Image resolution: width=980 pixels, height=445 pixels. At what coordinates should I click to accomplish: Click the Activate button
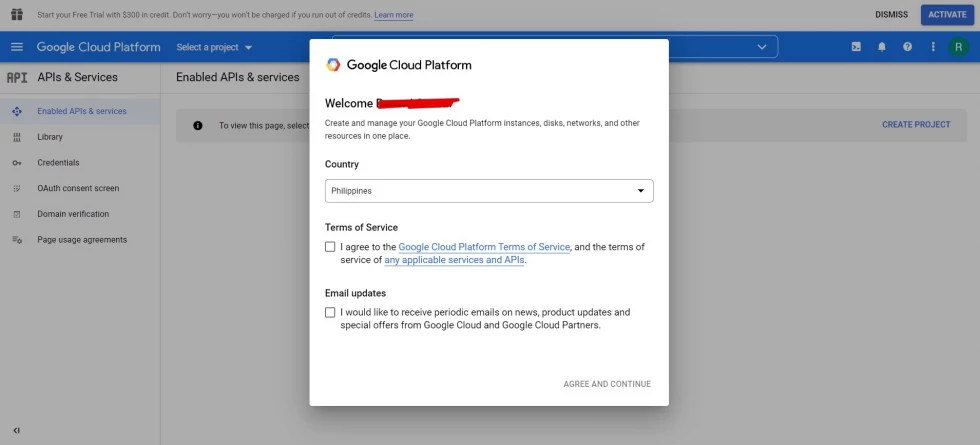pos(946,15)
